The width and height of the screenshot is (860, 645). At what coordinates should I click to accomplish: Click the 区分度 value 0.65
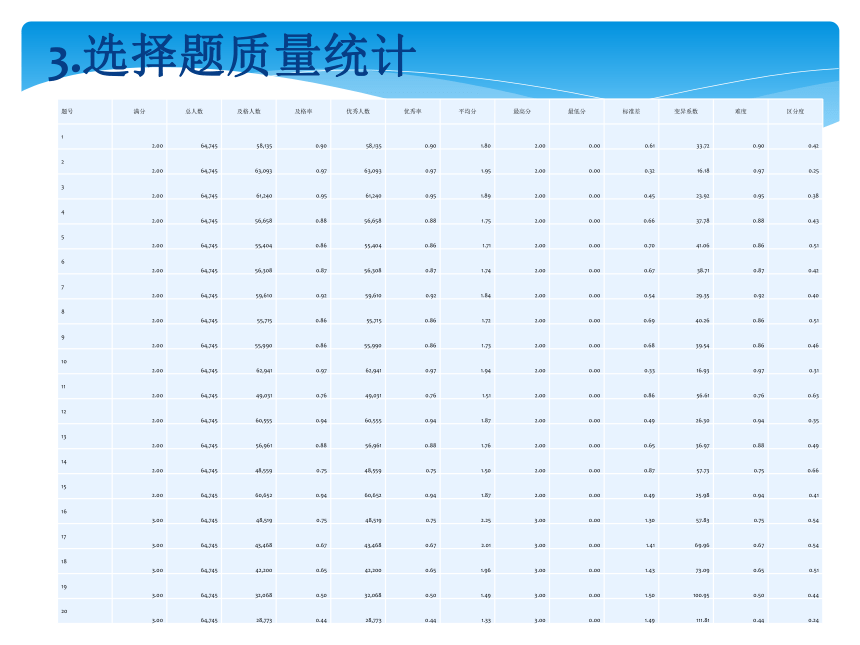pos(813,395)
